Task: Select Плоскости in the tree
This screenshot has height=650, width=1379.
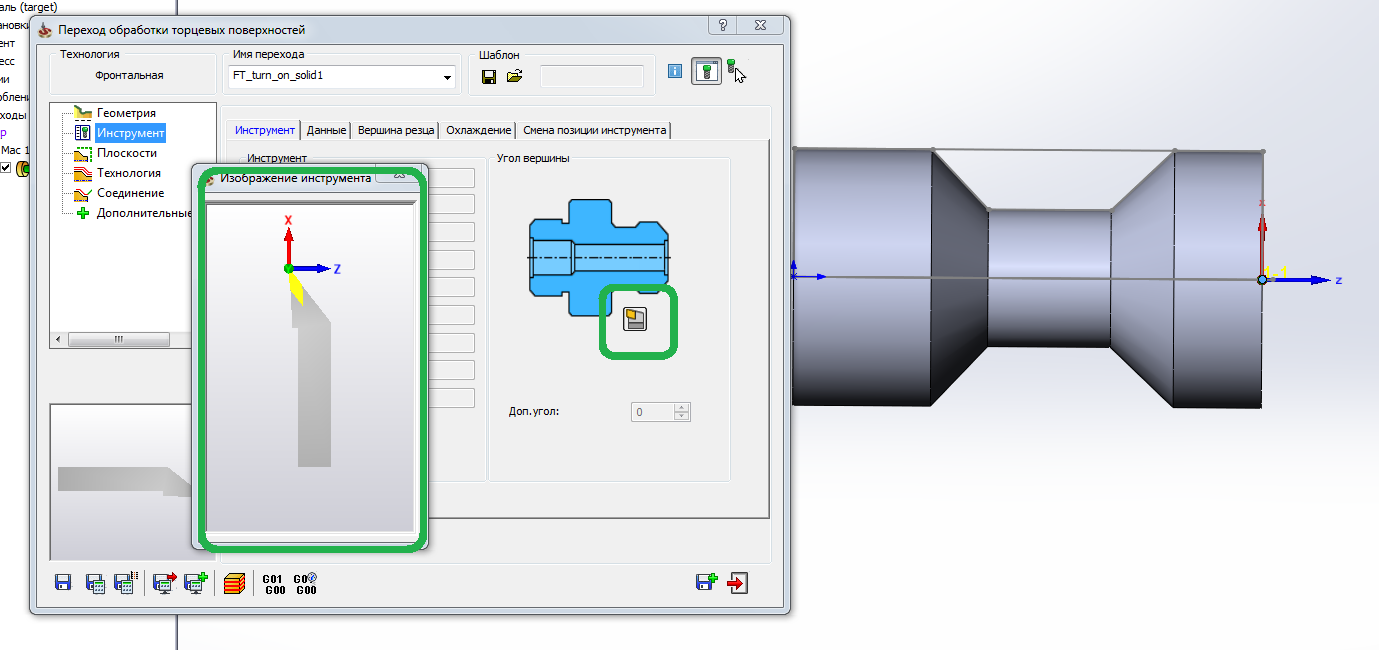Action: click(127, 153)
